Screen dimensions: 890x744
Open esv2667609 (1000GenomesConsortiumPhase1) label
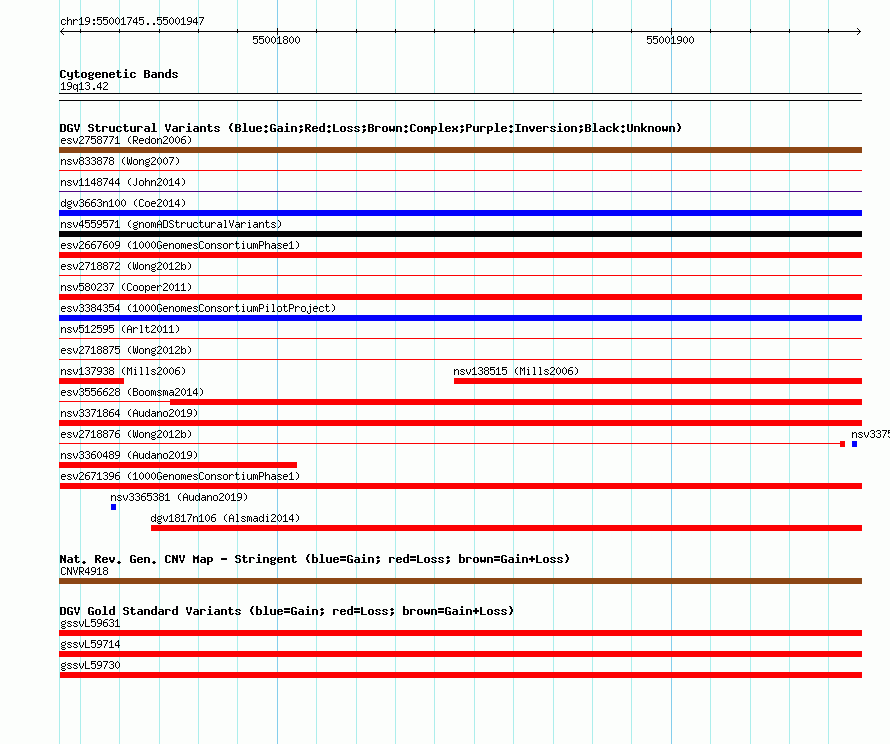click(180, 245)
